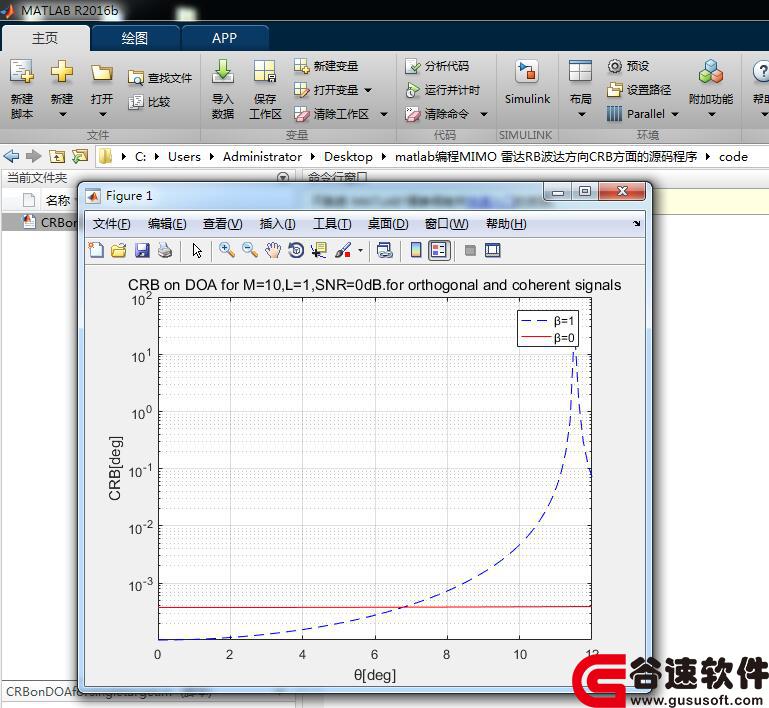Click the yellow plus New (新建) icon
The height and width of the screenshot is (708, 769).
coord(62,72)
